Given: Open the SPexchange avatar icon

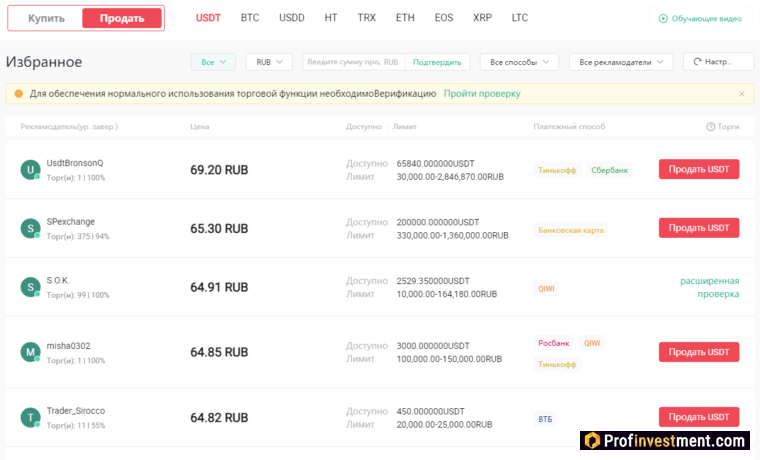Looking at the screenshot, I should pos(30,228).
